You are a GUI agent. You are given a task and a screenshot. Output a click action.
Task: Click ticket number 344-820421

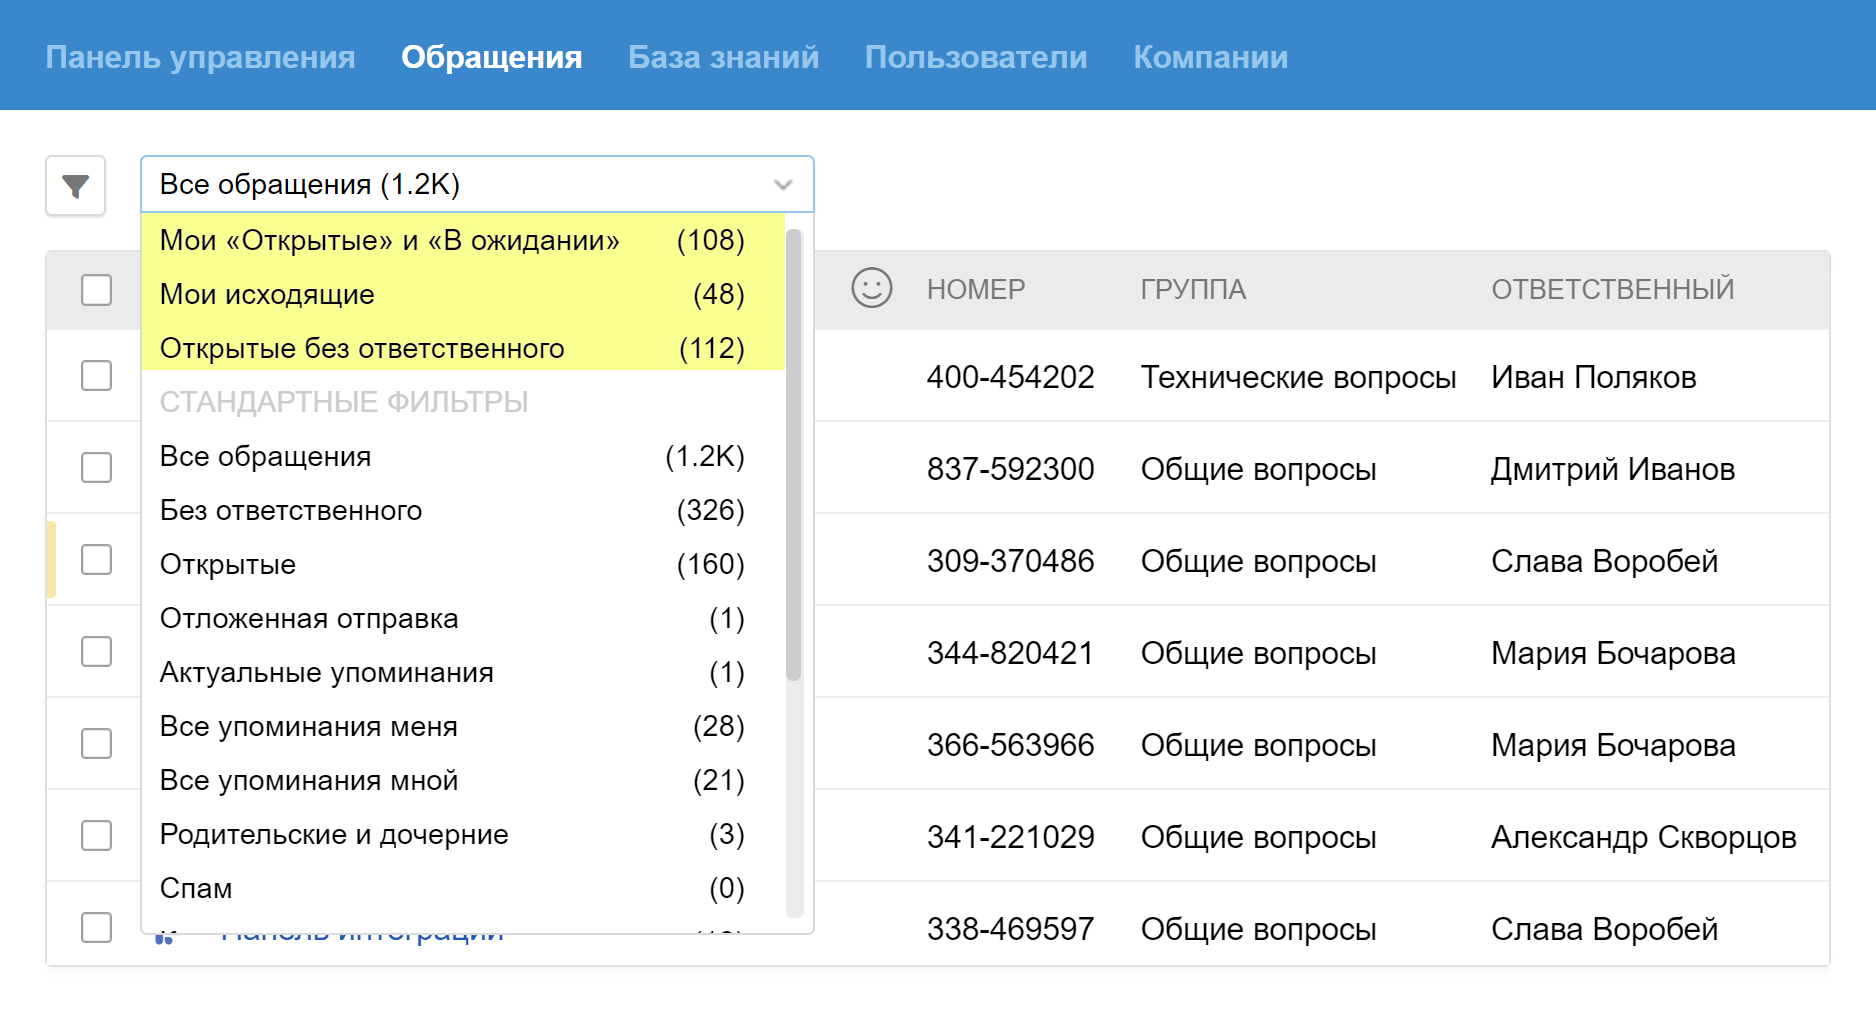coord(1010,653)
